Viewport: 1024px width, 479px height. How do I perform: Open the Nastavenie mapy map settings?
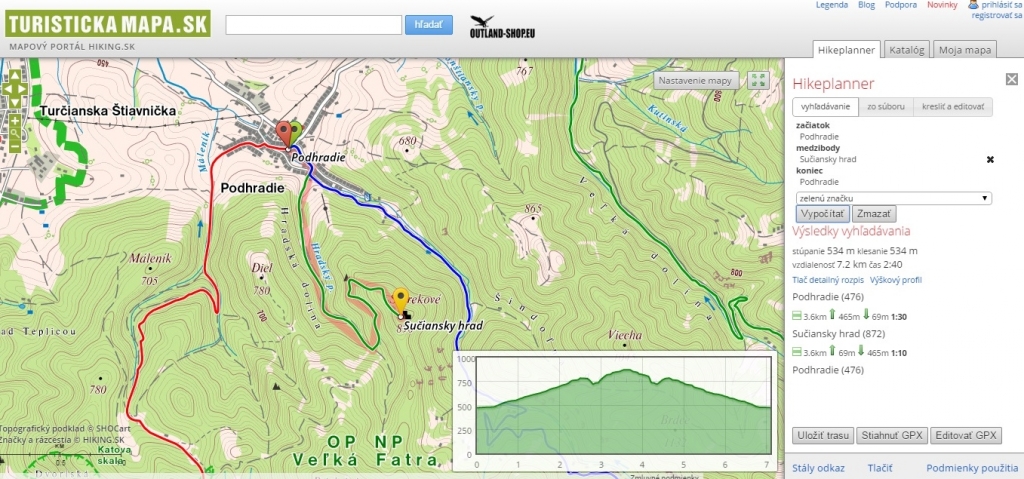(697, 81)
